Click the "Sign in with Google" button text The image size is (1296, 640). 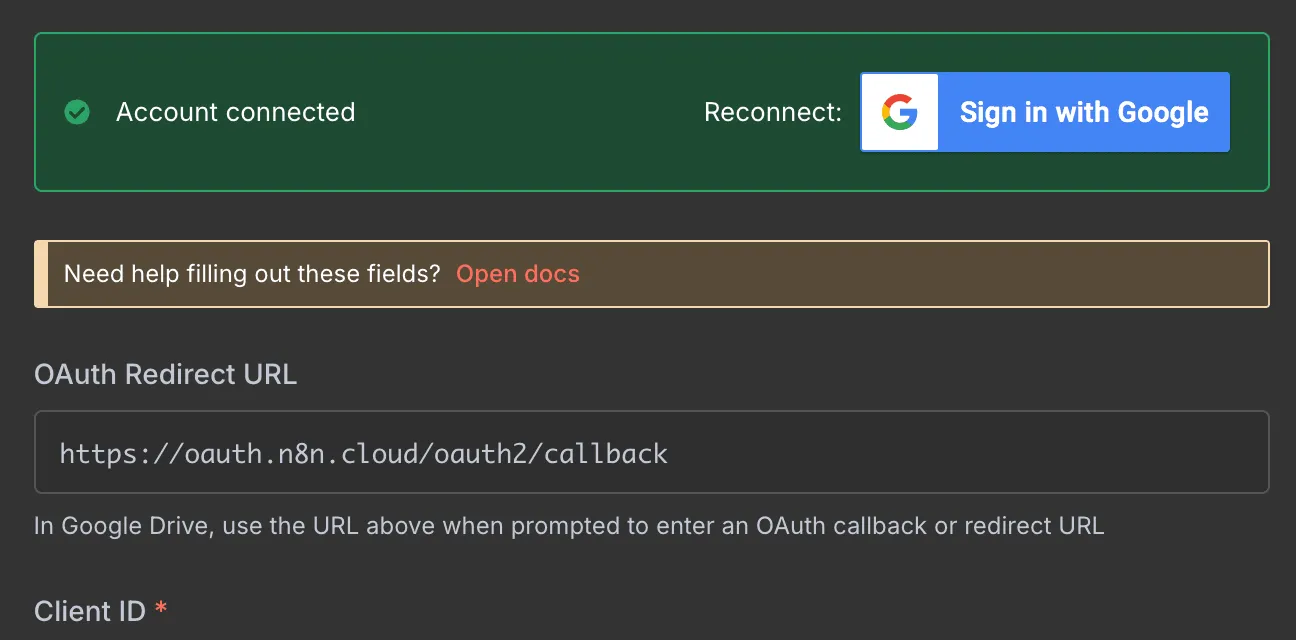[1082, 112]
